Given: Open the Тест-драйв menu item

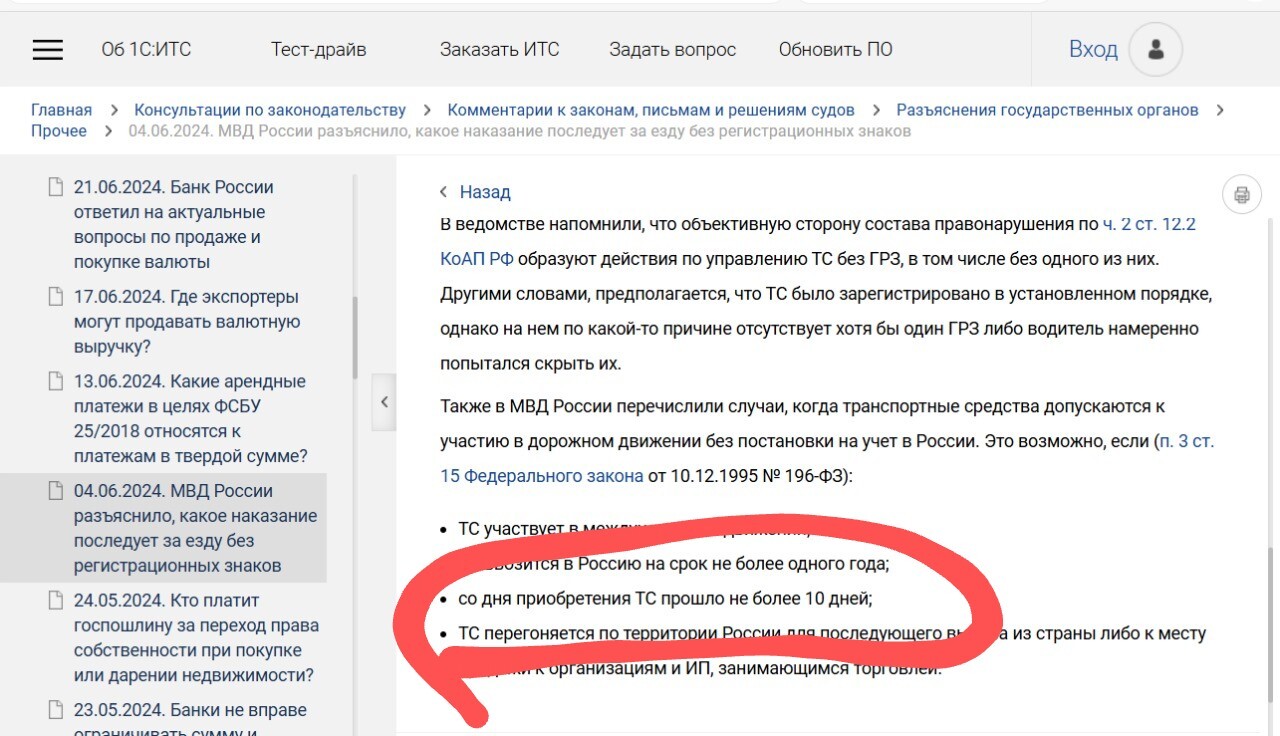Looking at the screenshot, I should 318,50.
